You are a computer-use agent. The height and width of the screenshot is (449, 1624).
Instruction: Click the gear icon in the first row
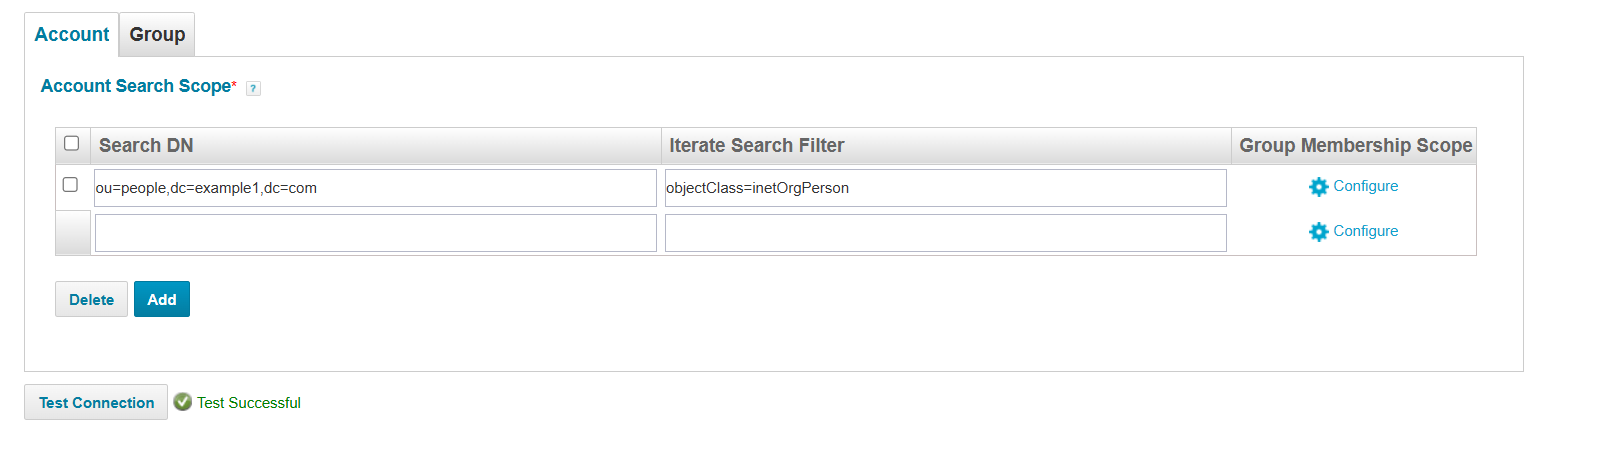pos(1319,187)
